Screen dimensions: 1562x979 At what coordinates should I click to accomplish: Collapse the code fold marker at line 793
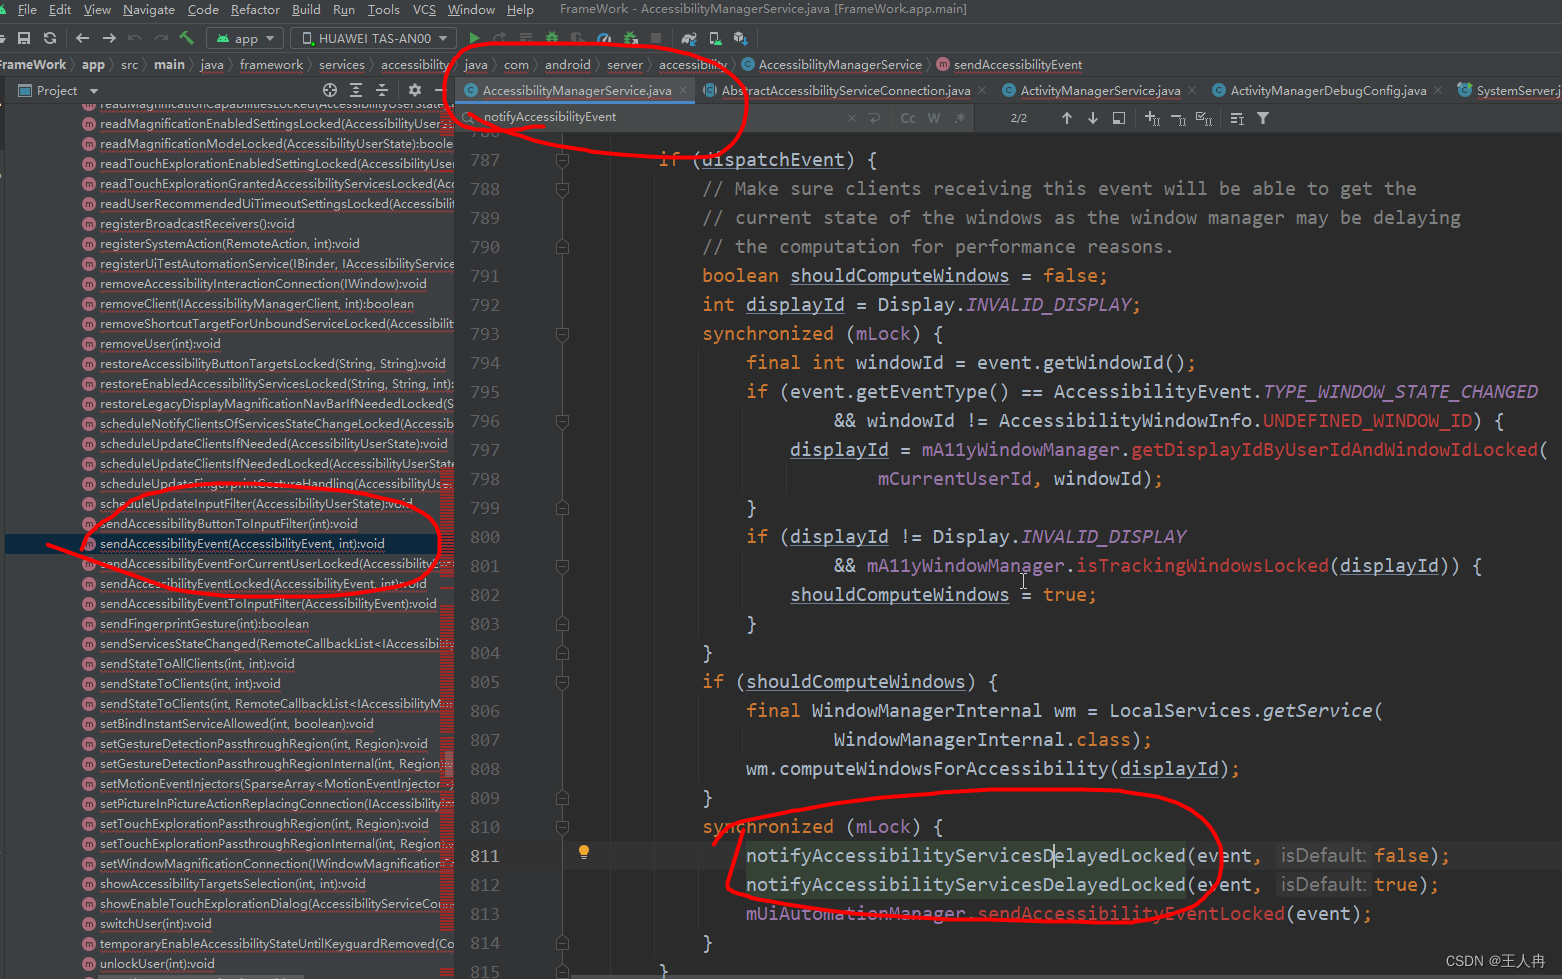pos(562,334)
